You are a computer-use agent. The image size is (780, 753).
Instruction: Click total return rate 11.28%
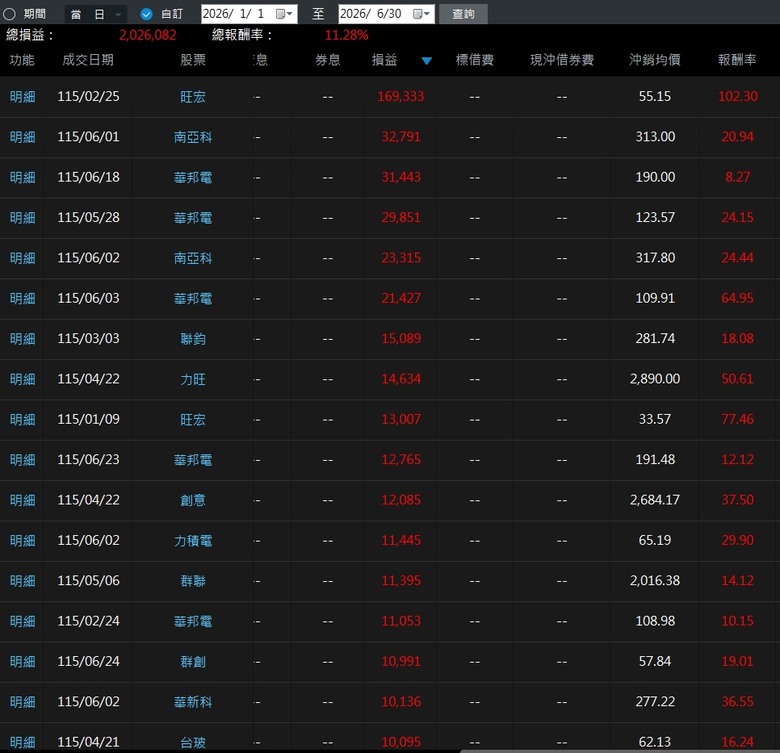(x=347, y=35)
